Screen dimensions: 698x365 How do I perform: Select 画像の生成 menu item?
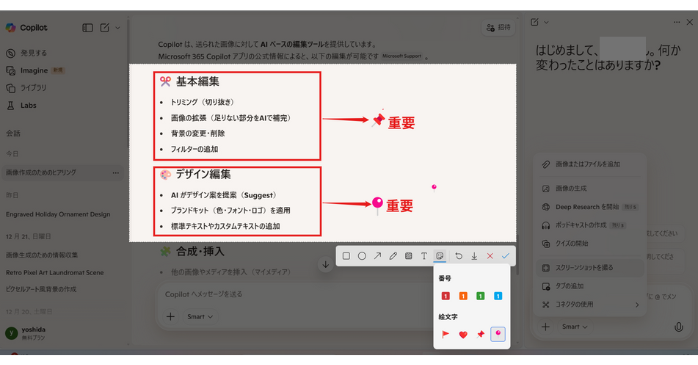coord(589,188)
